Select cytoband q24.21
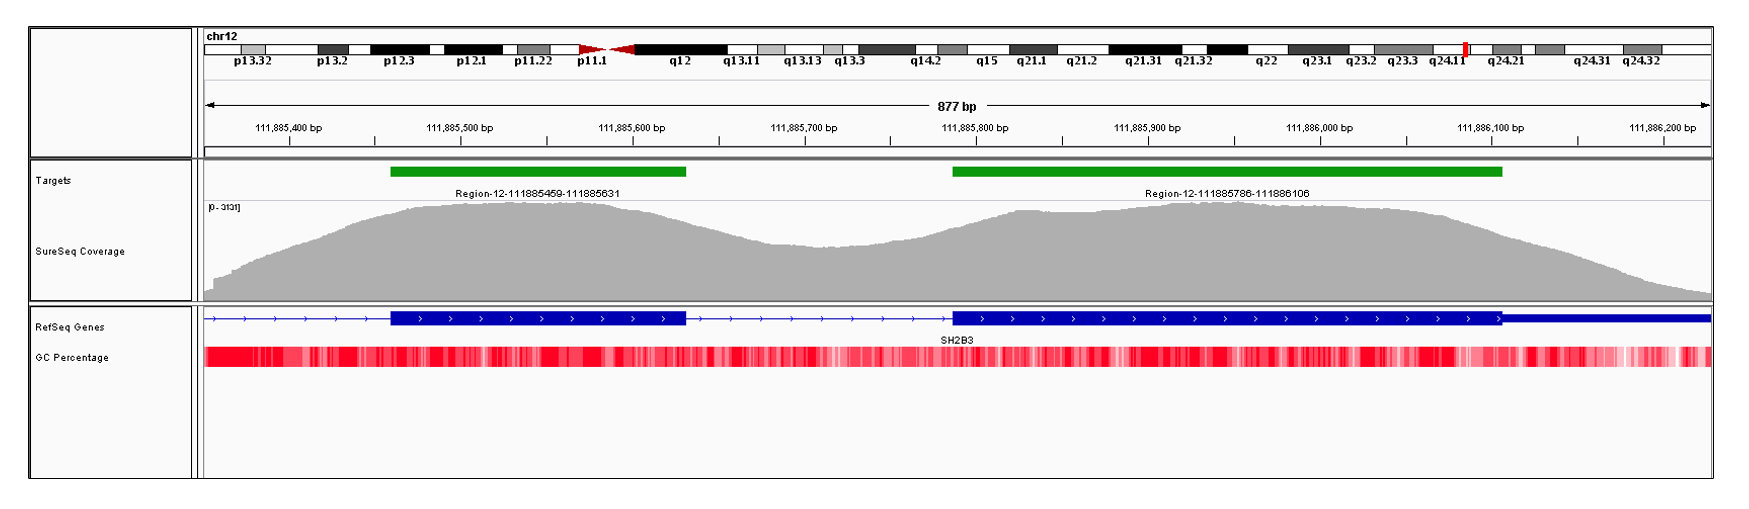Viewport: 1749px width, 509px height. 1507,49
